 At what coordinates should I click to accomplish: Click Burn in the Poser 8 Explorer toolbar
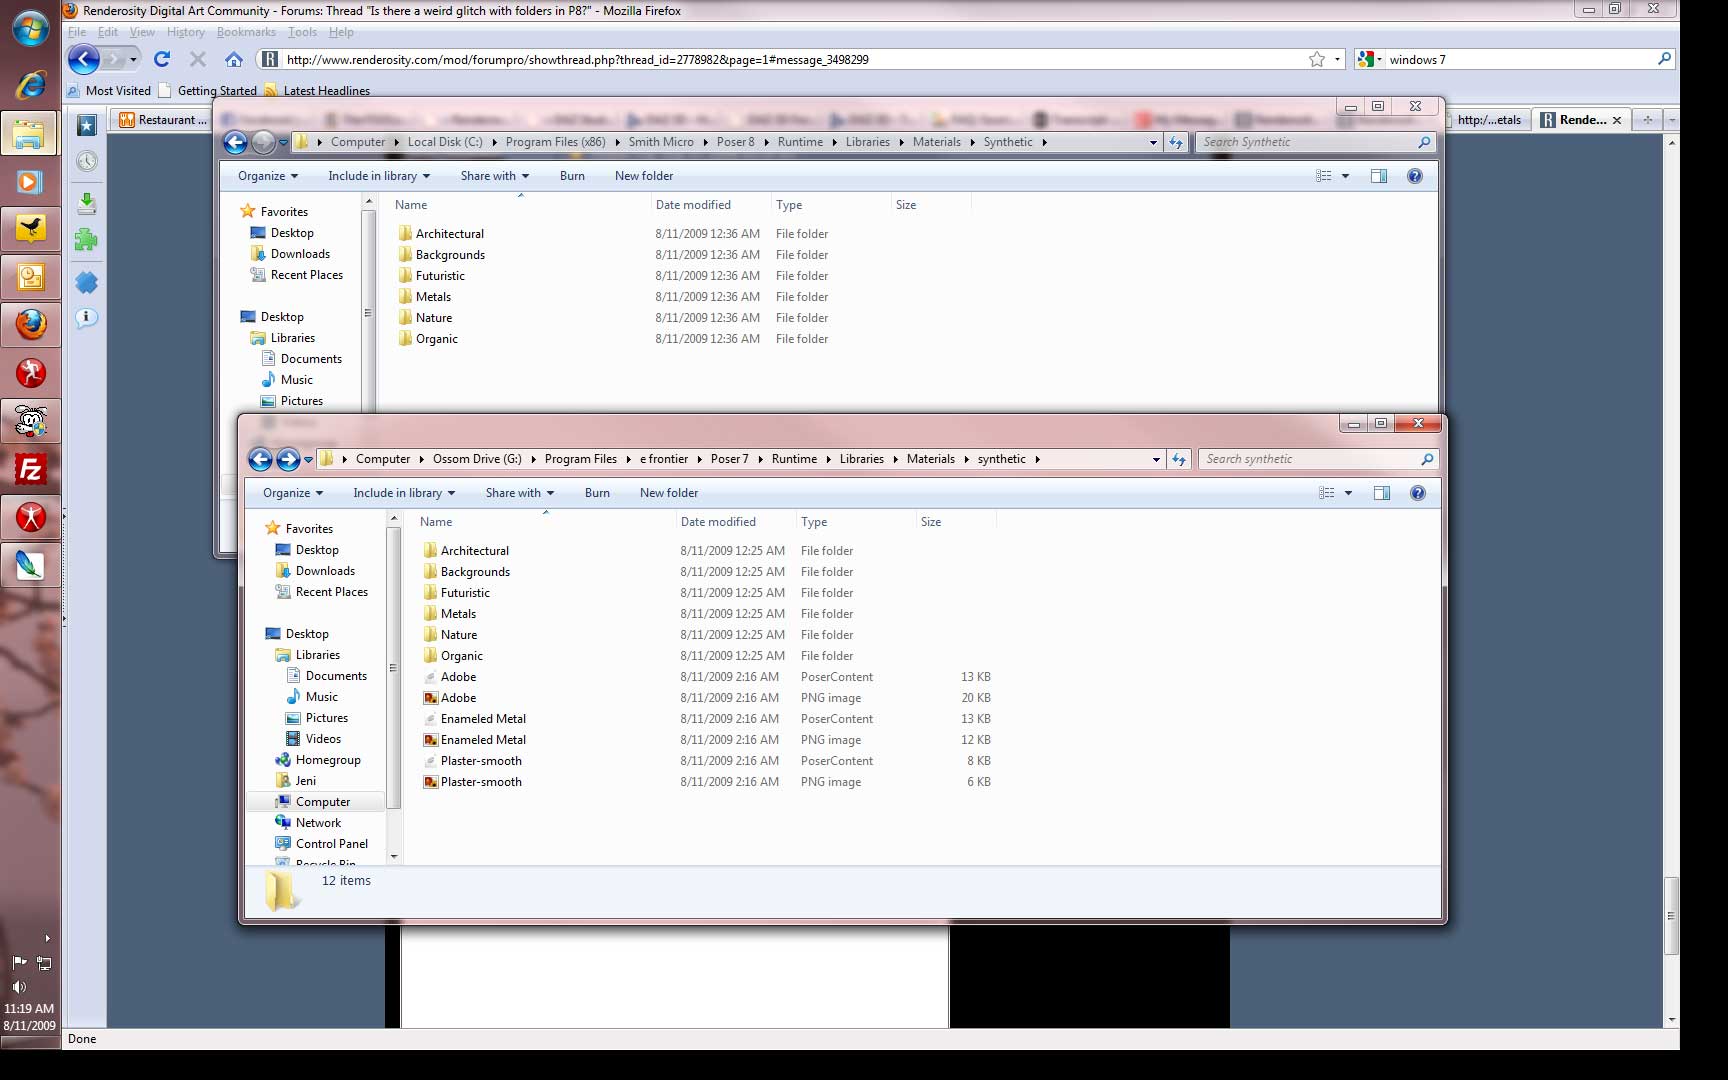point(572,176)
